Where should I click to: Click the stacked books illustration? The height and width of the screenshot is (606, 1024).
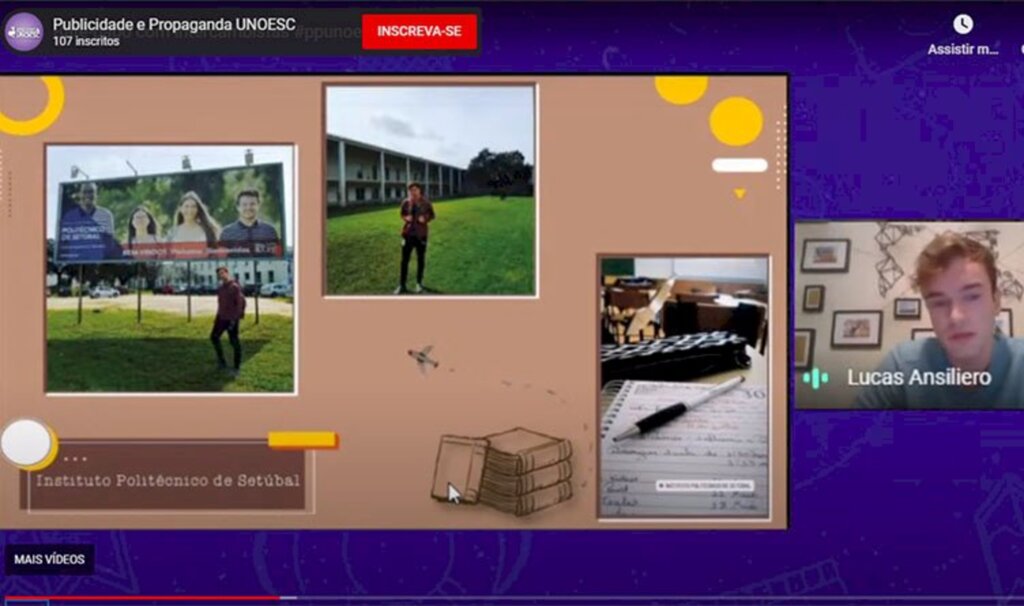point(504,469)
